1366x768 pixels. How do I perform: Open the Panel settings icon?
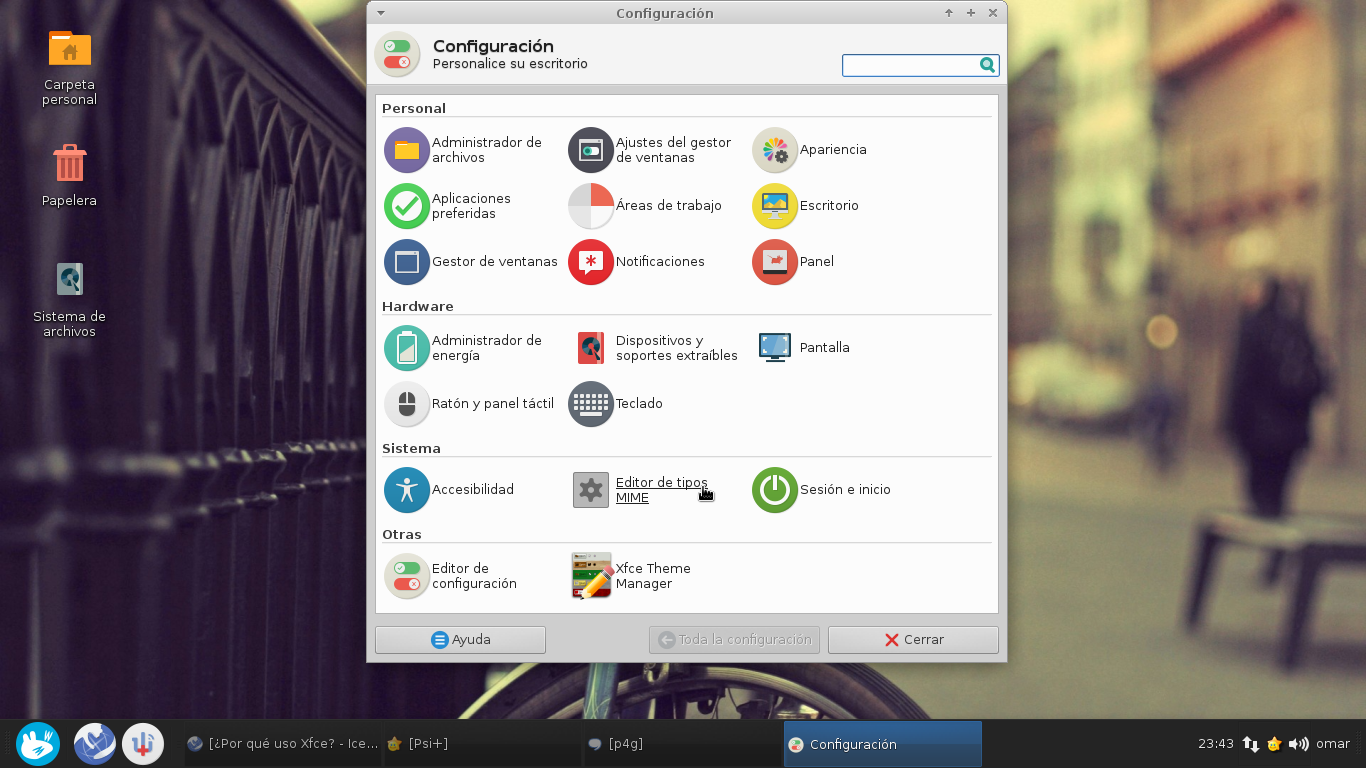pos(775,262)
